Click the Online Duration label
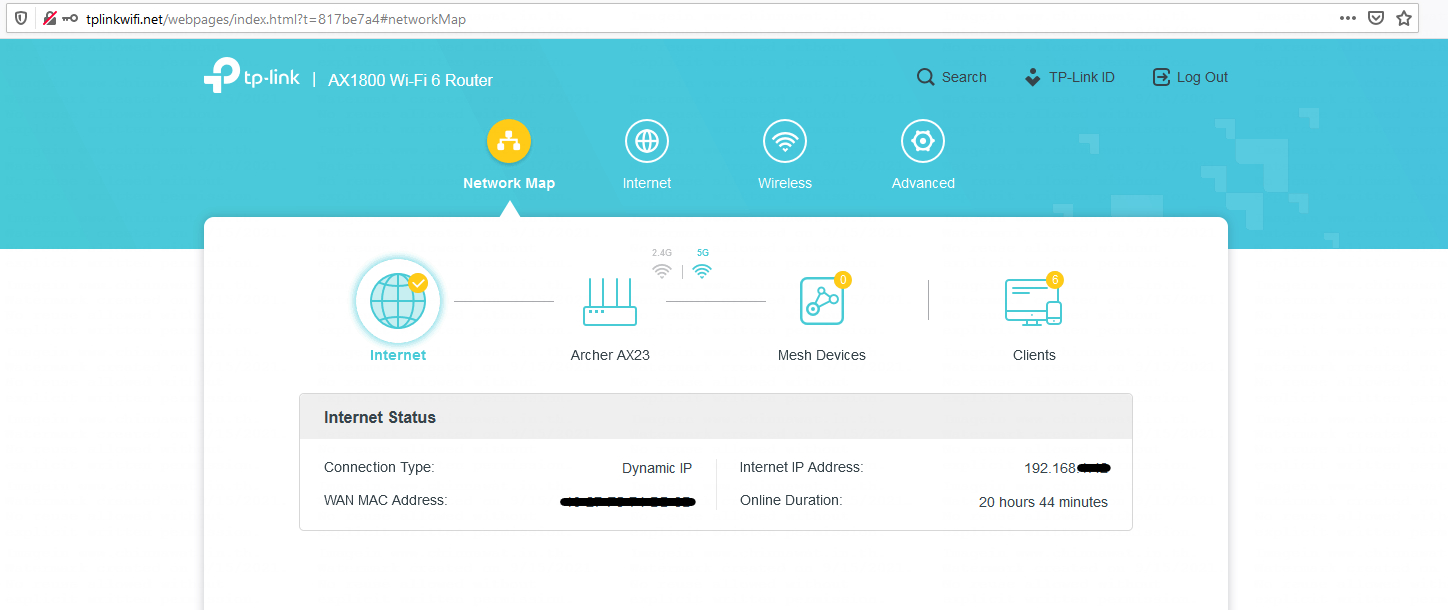 pos(791,500)
